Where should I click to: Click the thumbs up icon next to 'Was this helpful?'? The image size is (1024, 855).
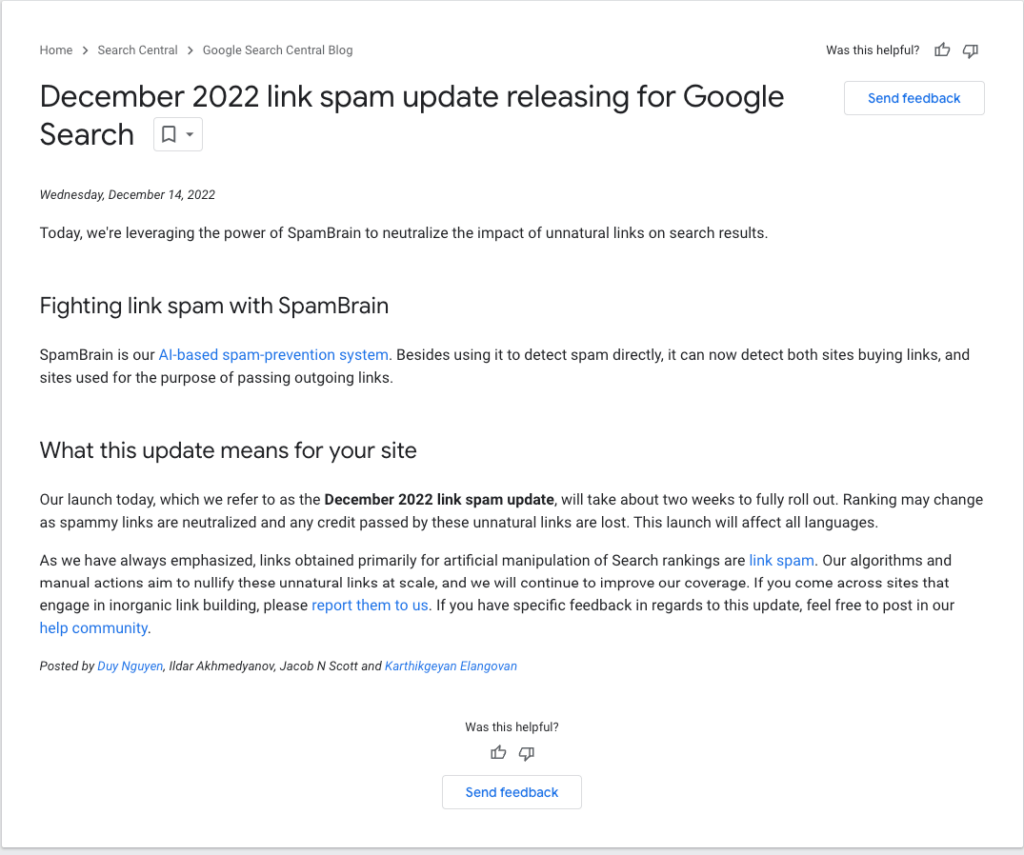(x=941, y=50)
